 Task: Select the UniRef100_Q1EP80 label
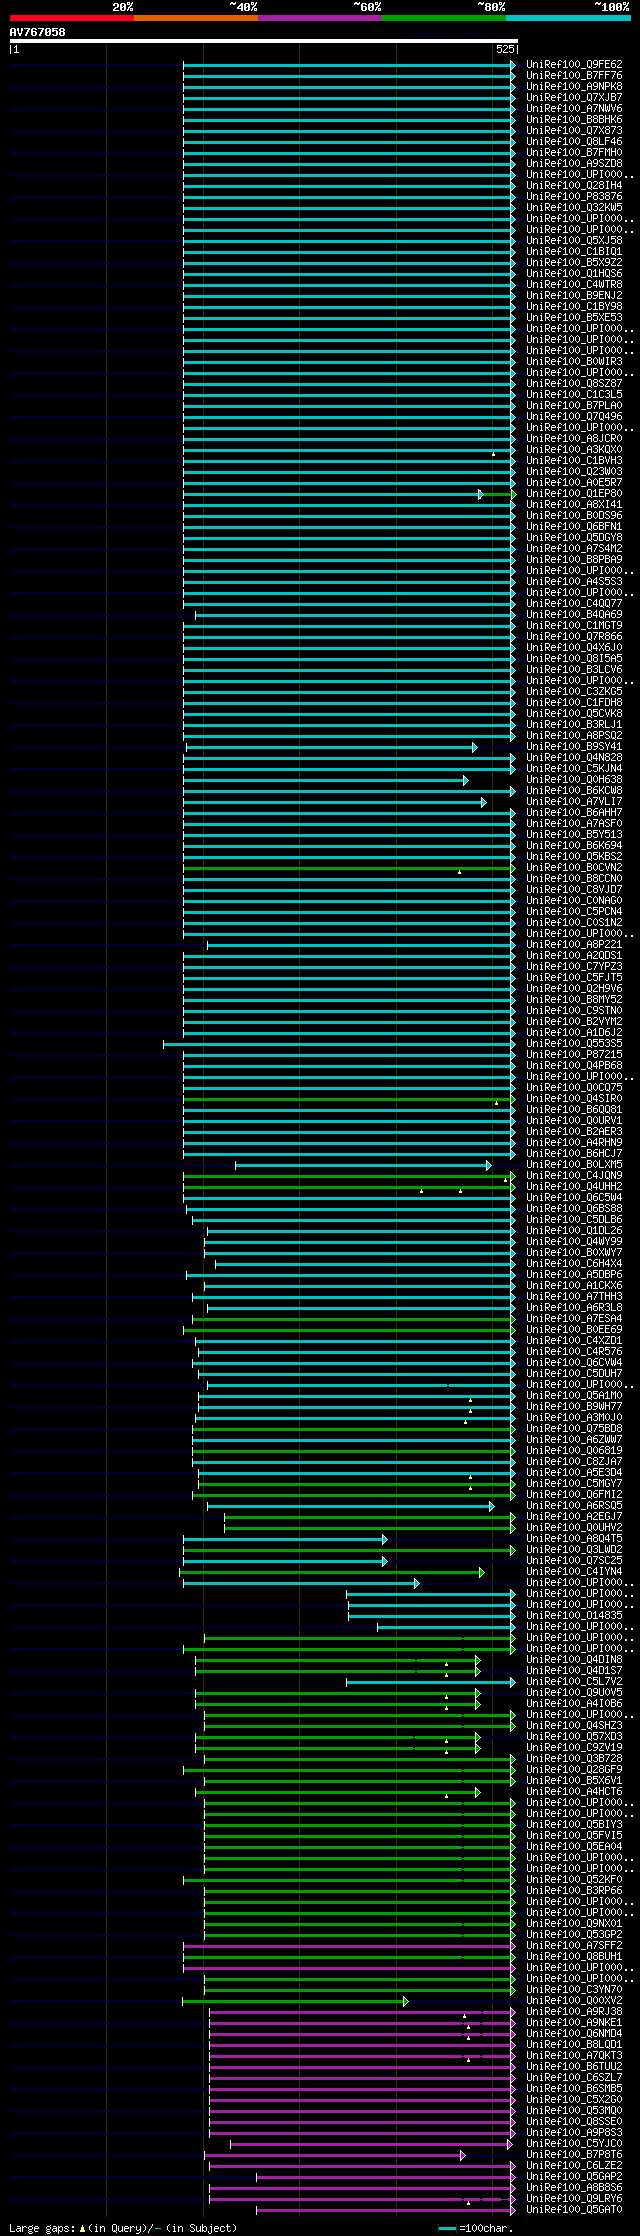(574, 494)
